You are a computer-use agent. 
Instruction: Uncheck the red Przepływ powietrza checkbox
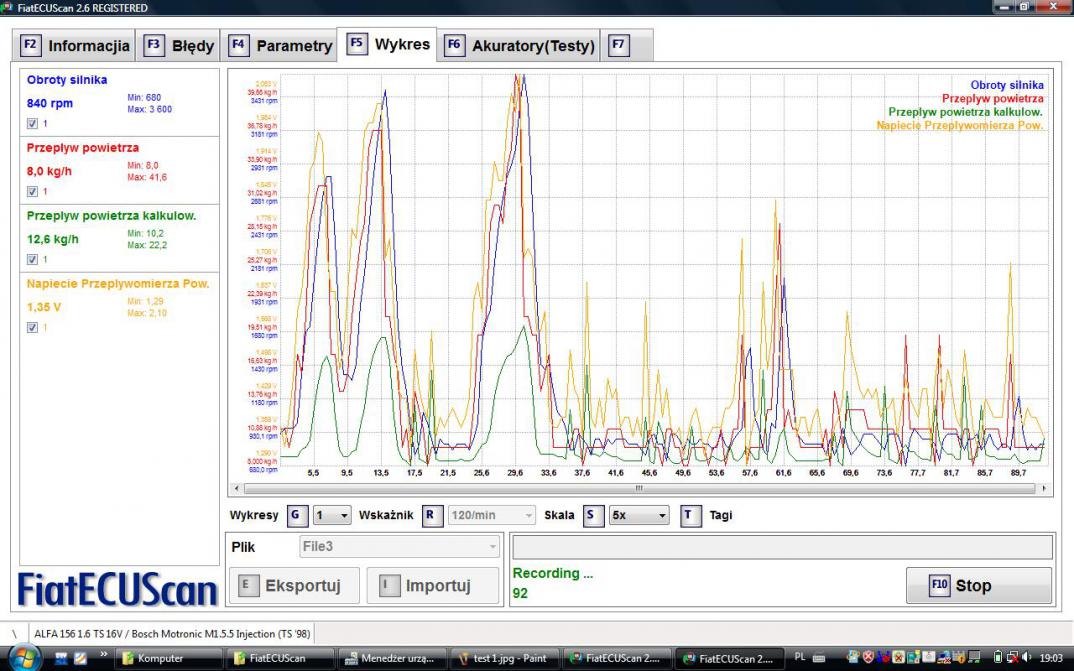tap(32, 192)
